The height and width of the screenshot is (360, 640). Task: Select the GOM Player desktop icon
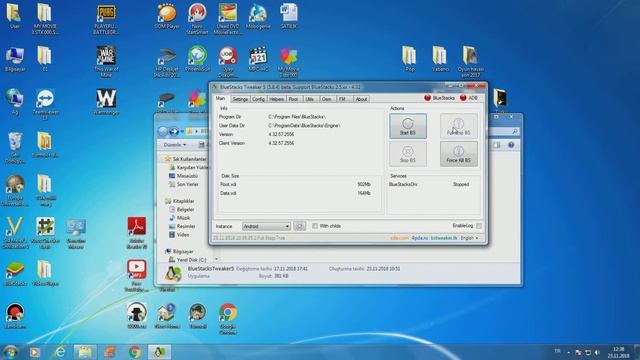click(x=167, y=16)
